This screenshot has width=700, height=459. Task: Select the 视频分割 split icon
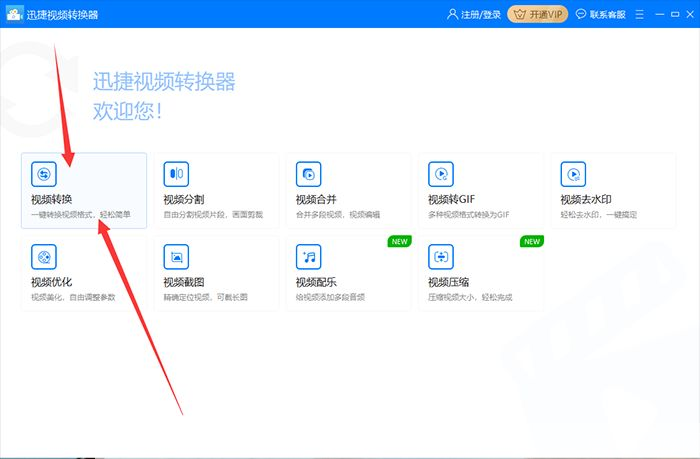[176, 174]
